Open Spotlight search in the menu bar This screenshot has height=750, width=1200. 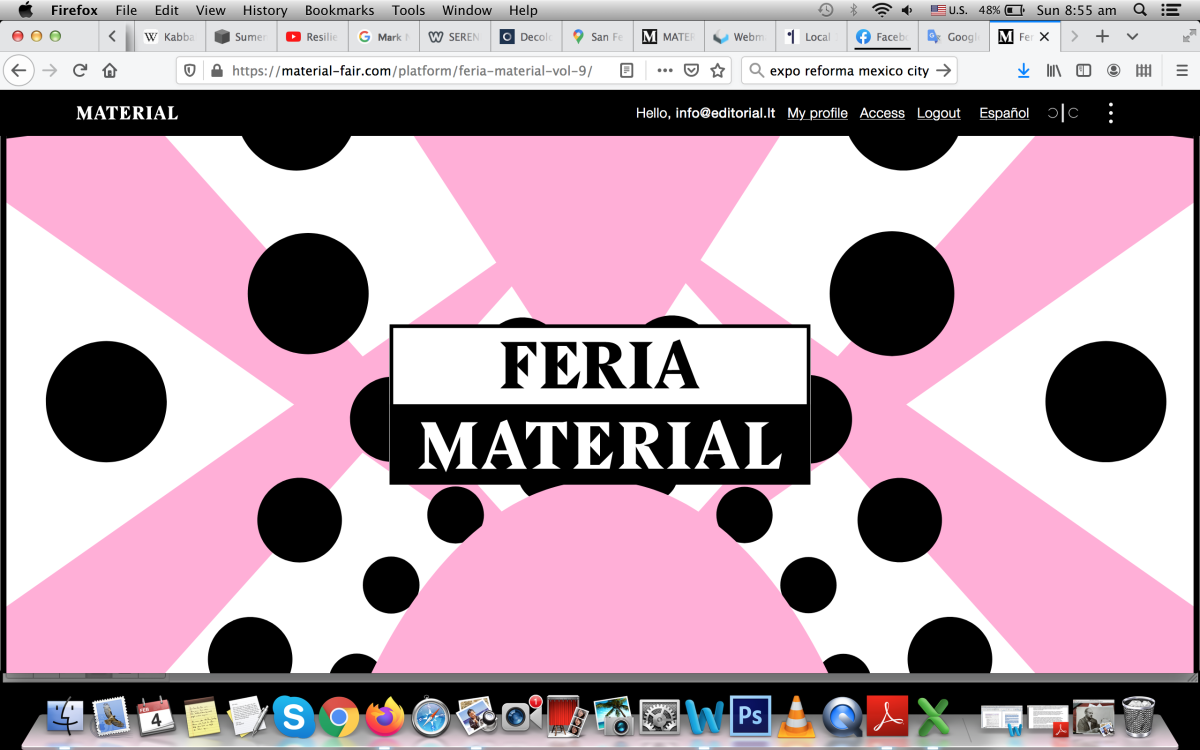point(1140,10)
